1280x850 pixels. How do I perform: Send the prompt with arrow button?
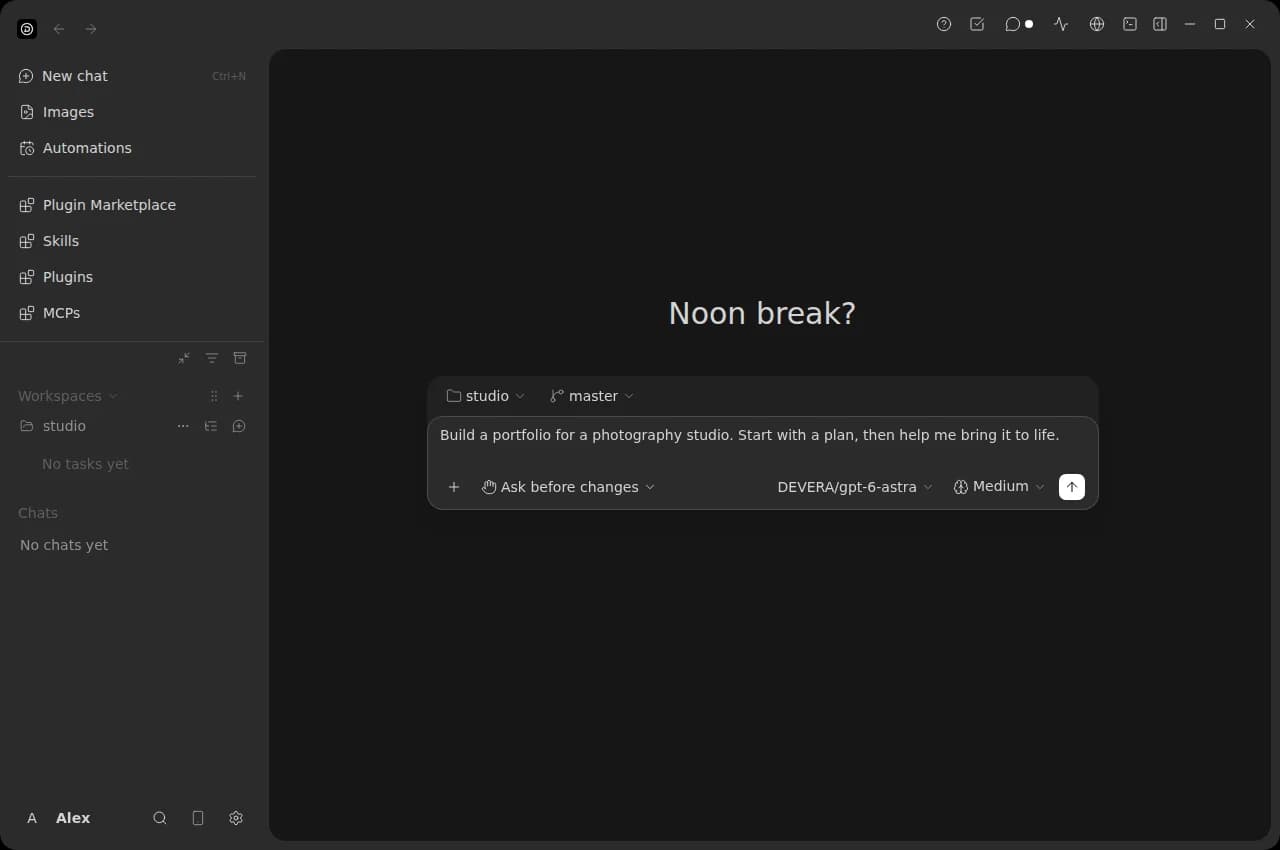coord(1072,487)
